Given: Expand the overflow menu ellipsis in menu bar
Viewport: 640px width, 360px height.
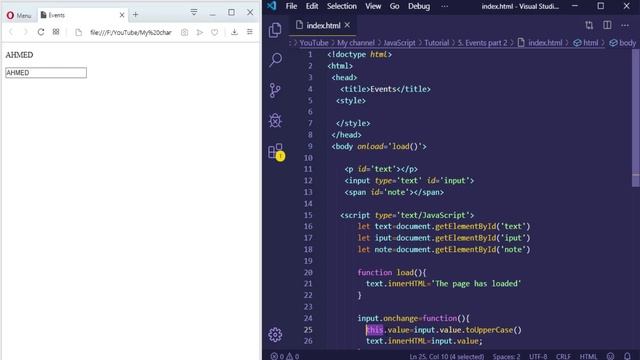Looking at the screenshot, I should tap(444, 6).
